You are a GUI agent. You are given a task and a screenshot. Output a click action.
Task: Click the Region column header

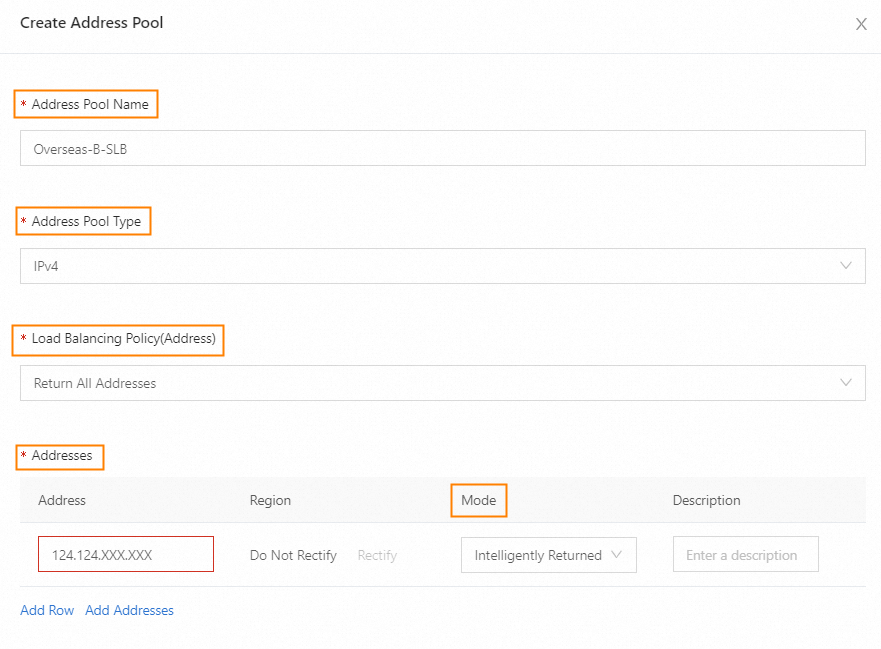(270, 500)
